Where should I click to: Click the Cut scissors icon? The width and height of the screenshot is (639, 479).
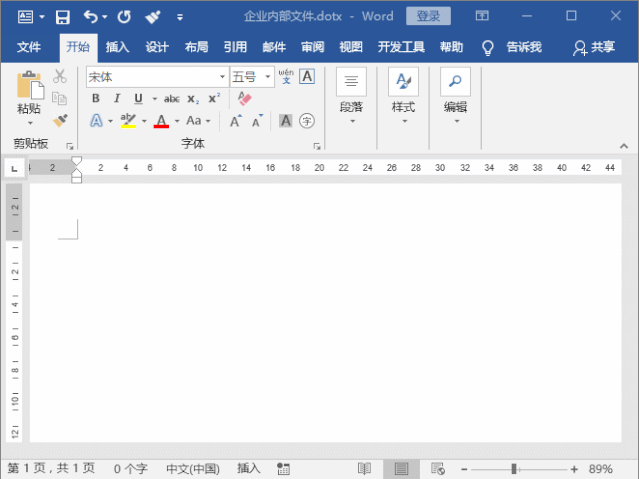click(60, 76)
